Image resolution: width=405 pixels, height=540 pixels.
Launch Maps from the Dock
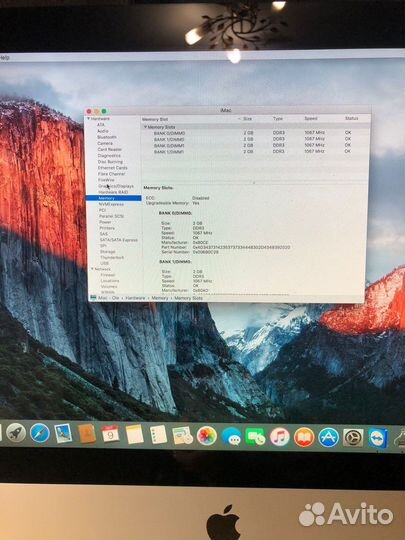coord(183,435)
